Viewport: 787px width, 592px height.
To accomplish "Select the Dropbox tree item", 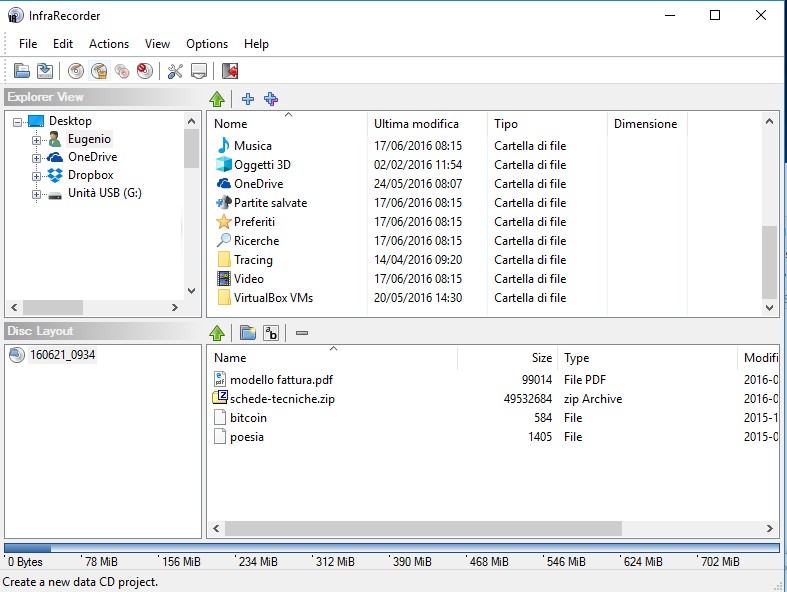I will [90, 175].
